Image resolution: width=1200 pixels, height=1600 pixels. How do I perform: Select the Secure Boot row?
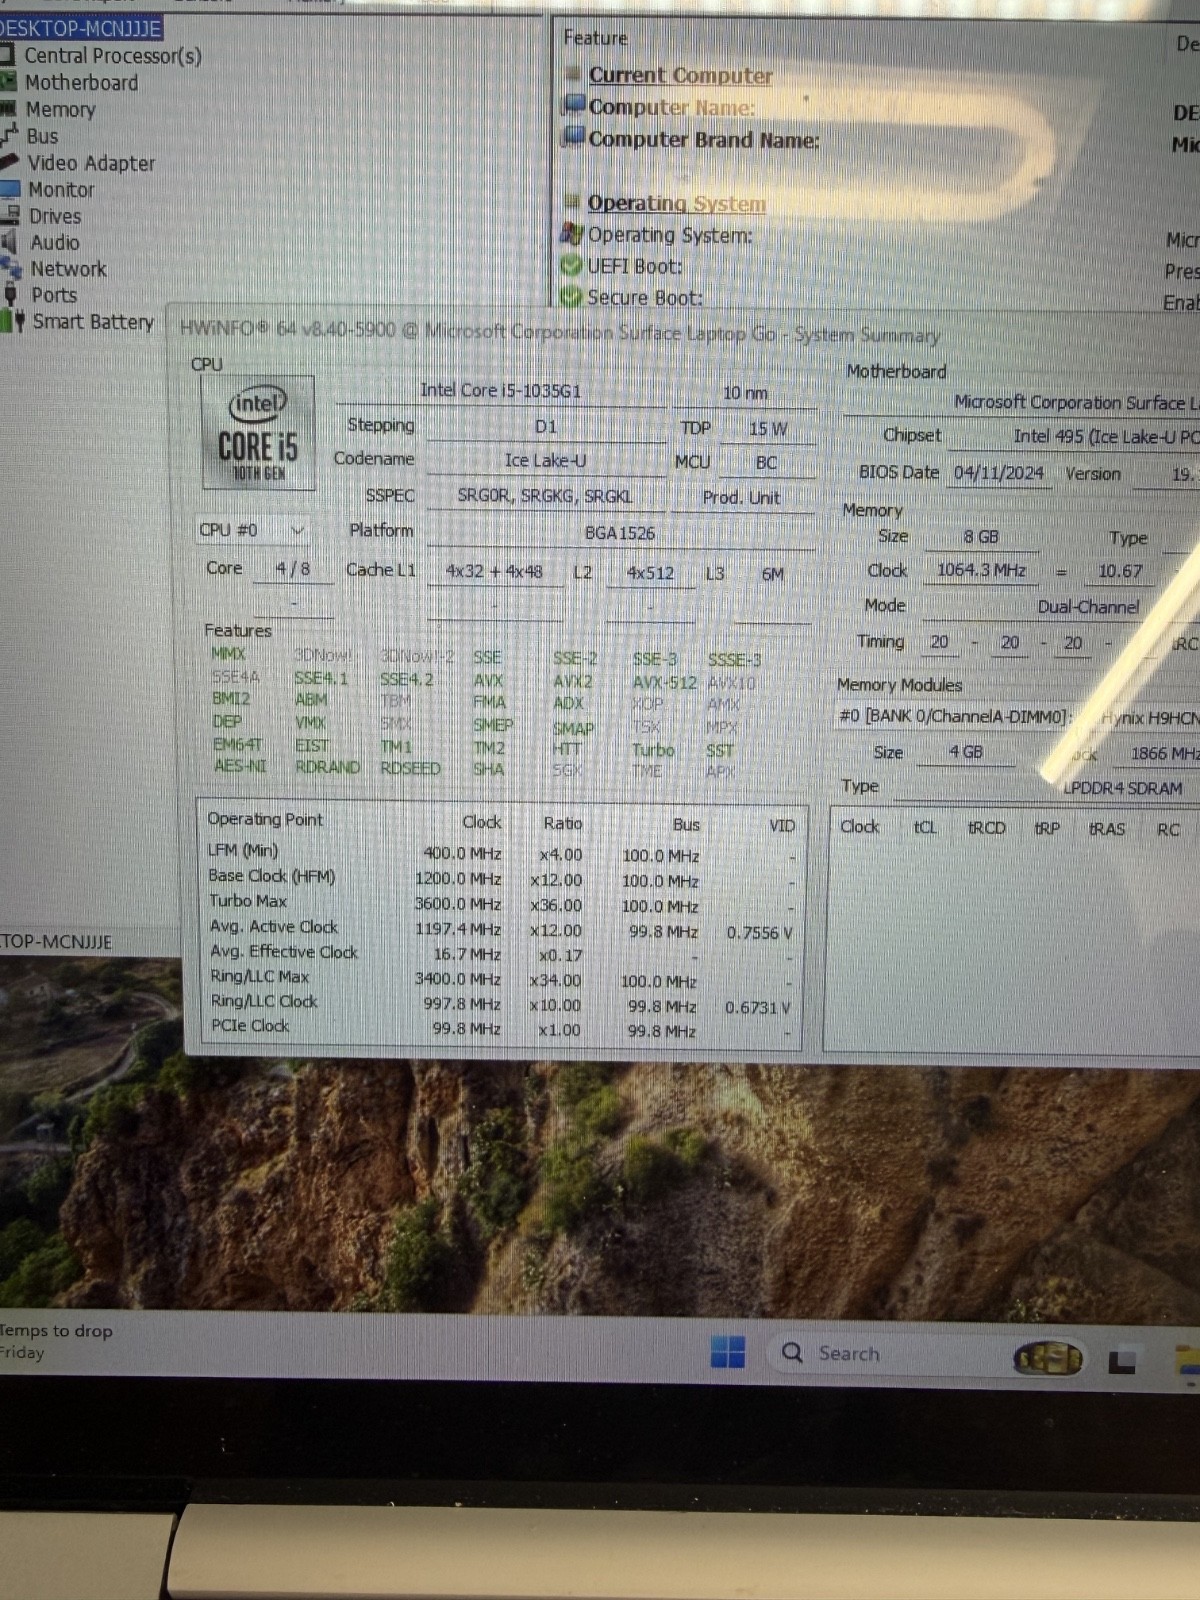click(x=644, y=298)
